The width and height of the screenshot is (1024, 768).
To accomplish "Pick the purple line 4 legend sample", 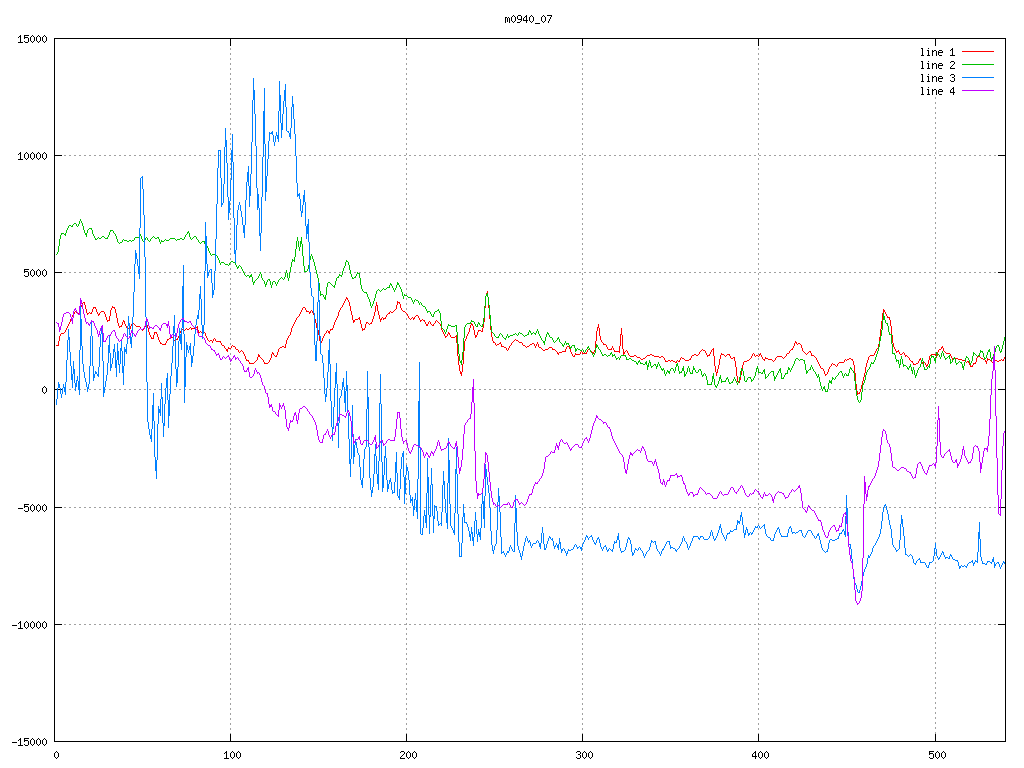I will (980, 91).
